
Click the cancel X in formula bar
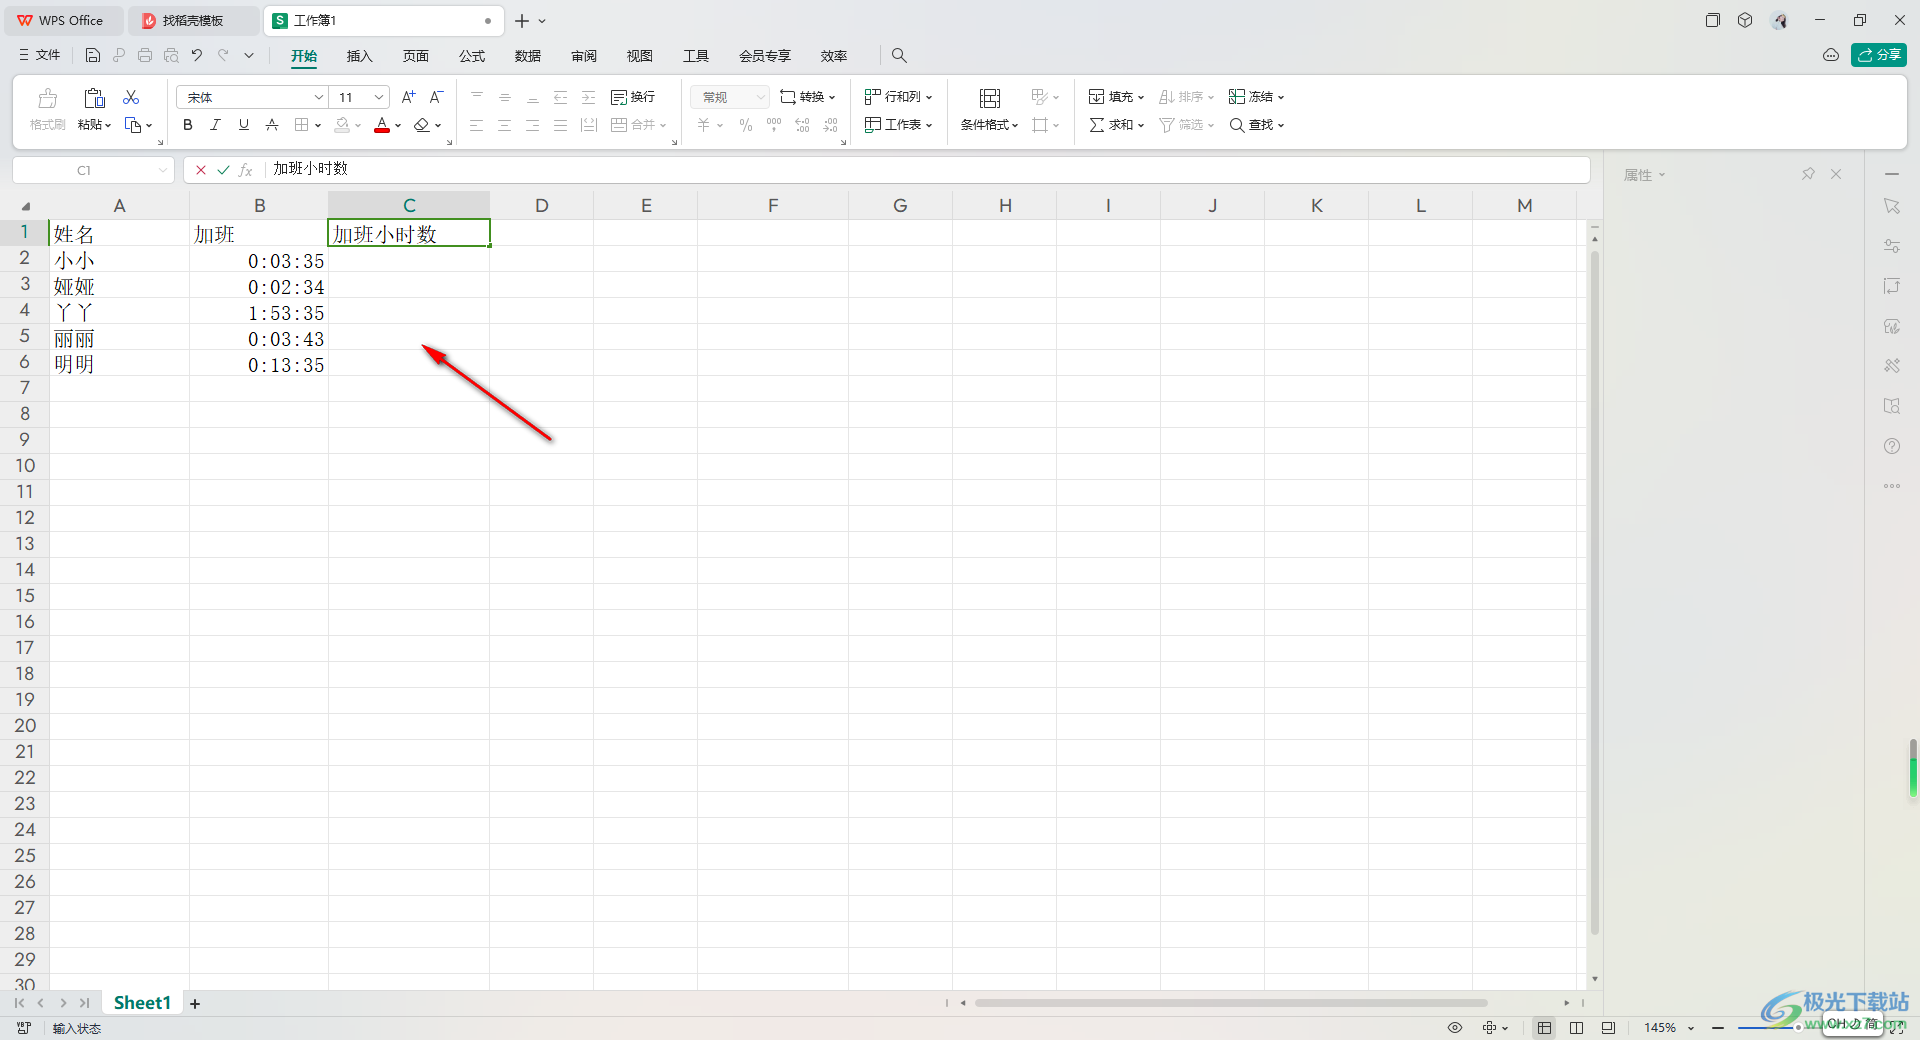pos(201,170)
